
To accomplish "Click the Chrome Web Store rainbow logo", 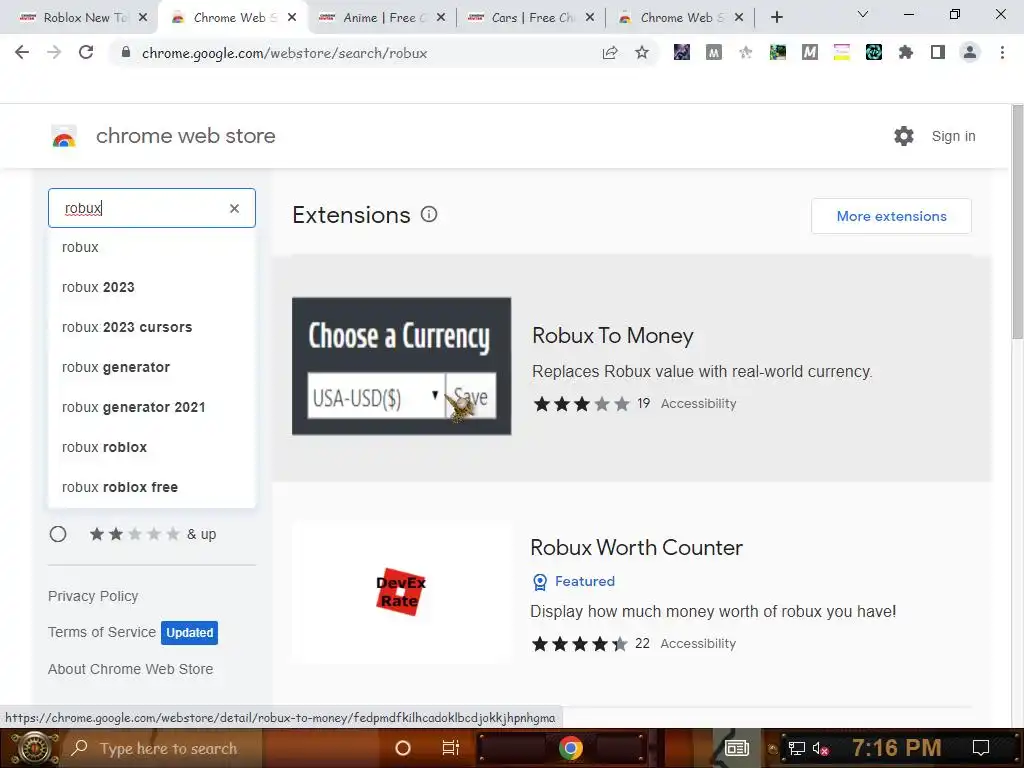I will 64,136.
